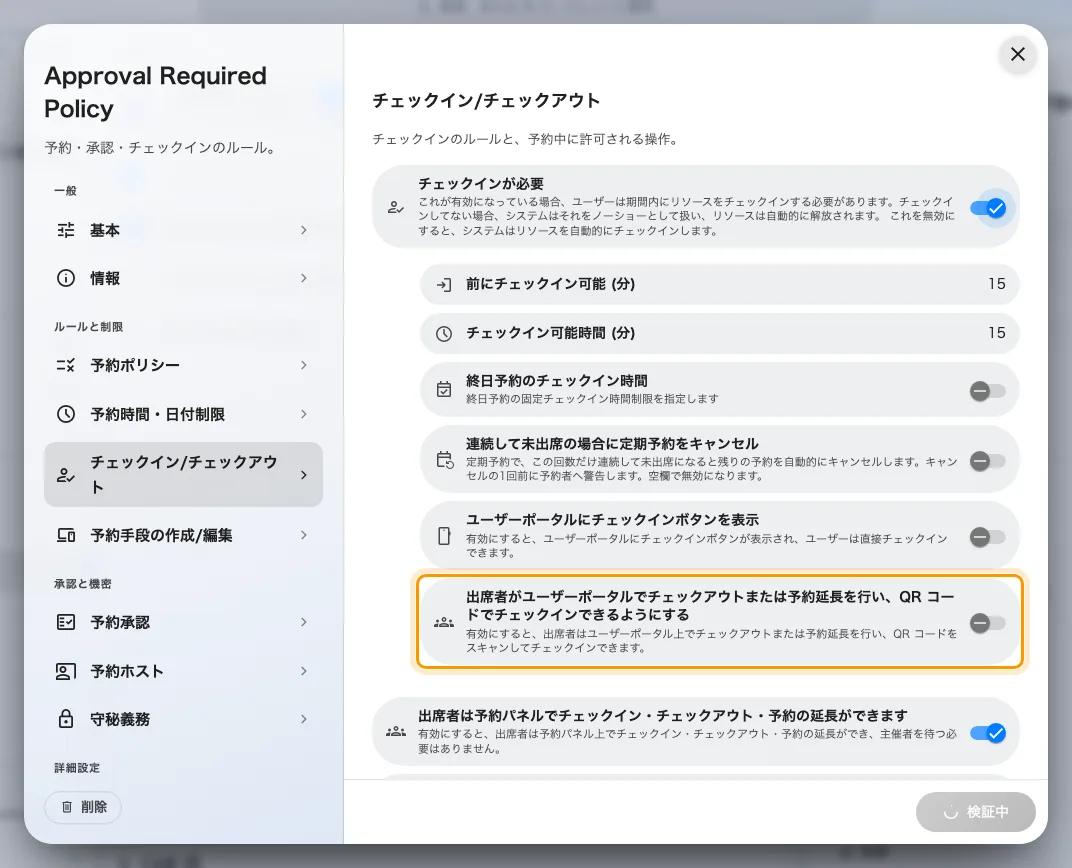Click the チェックイン/チェックアウト page heading
The image size is (1072, 868).
tap(486, 101)
